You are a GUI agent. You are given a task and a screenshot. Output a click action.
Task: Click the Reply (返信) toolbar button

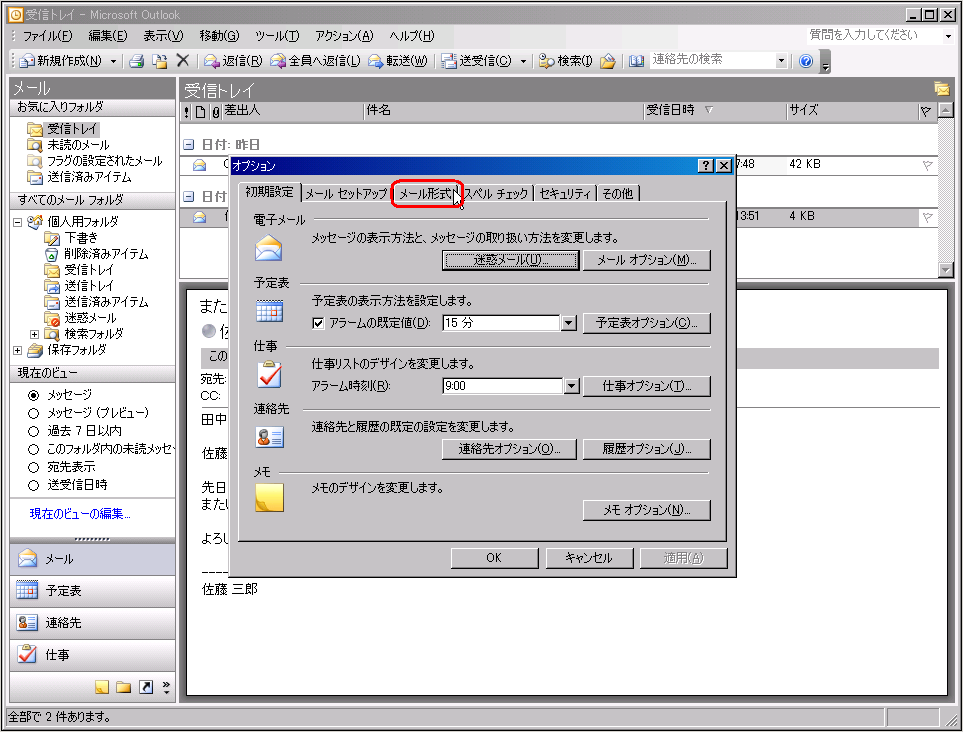click(233, 61)
